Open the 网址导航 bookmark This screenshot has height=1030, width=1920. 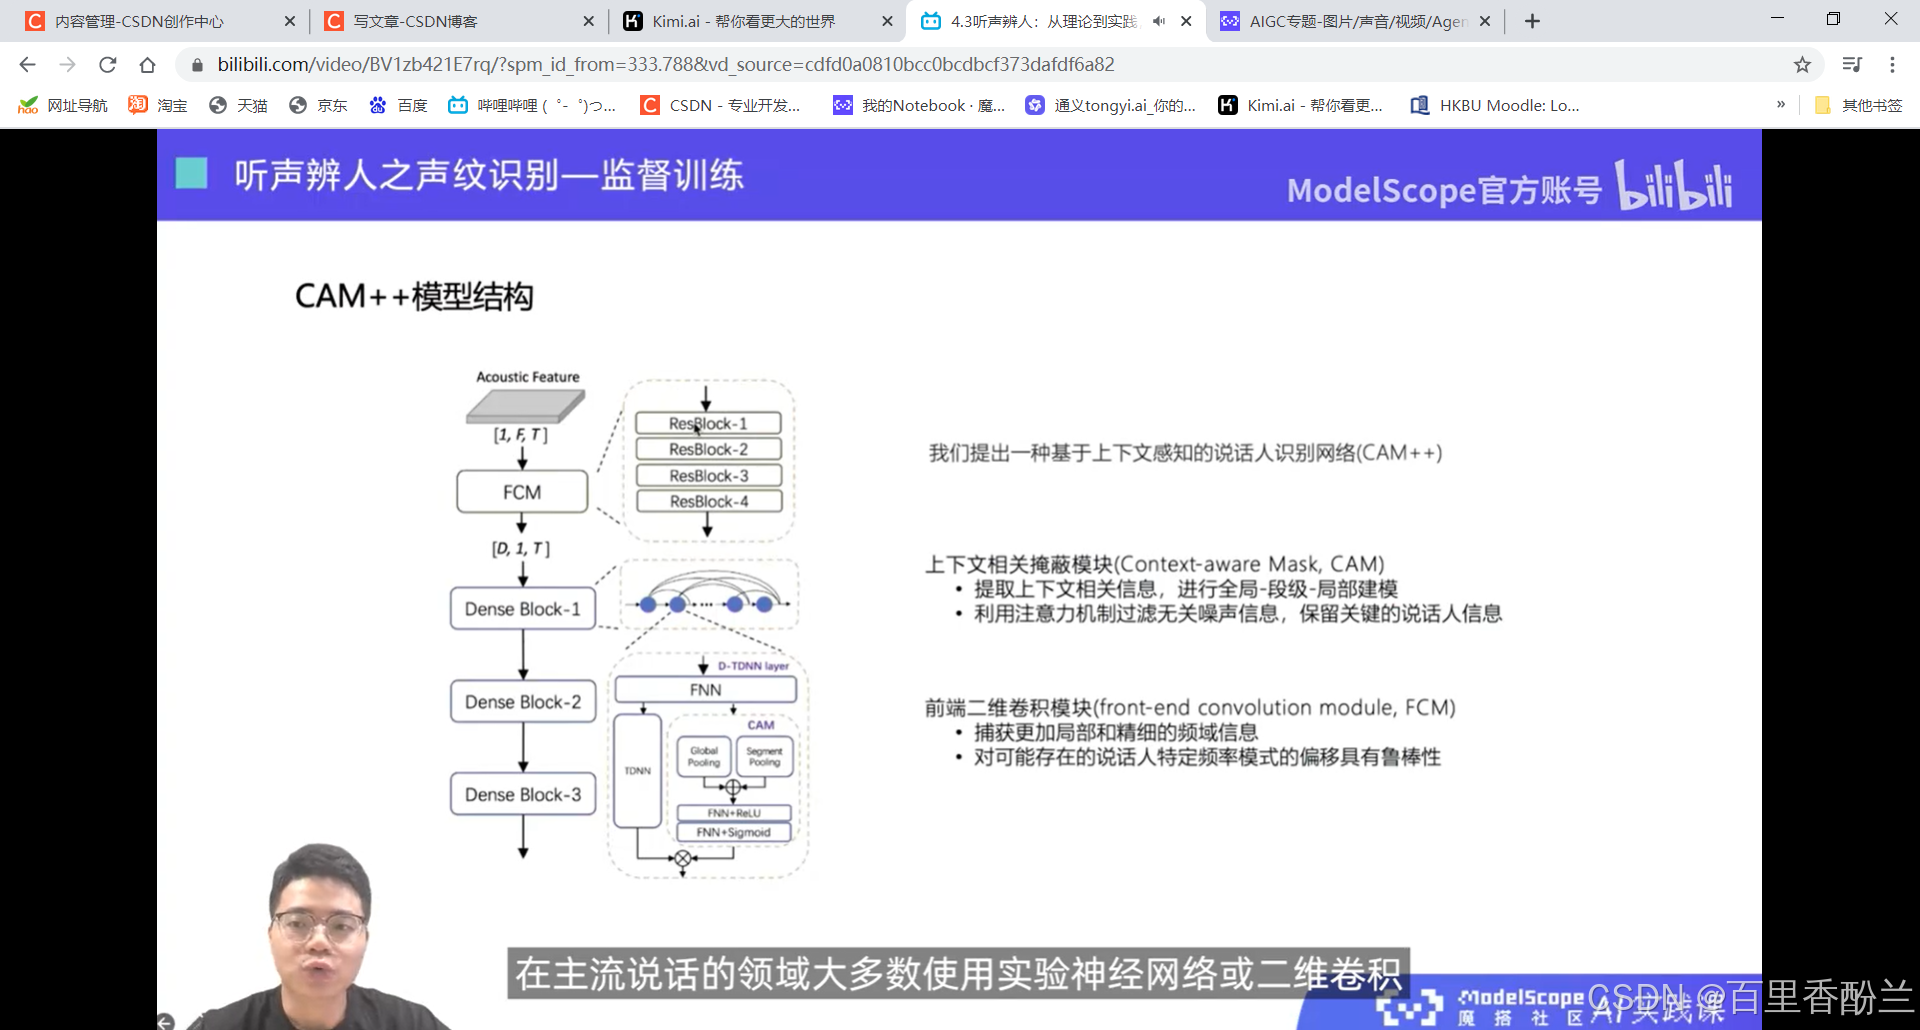pos(63,105)
